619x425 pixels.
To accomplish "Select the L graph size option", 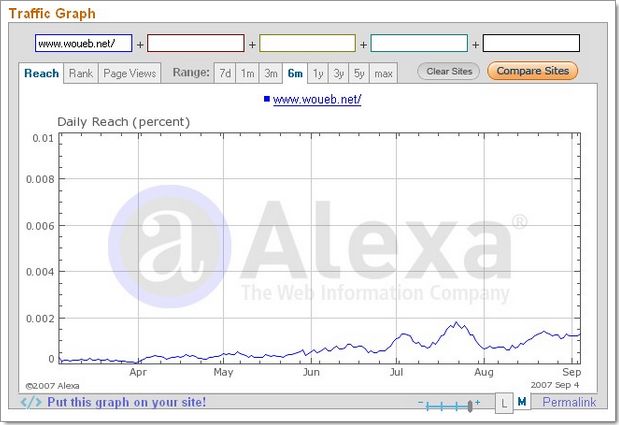I will point(504,403).
